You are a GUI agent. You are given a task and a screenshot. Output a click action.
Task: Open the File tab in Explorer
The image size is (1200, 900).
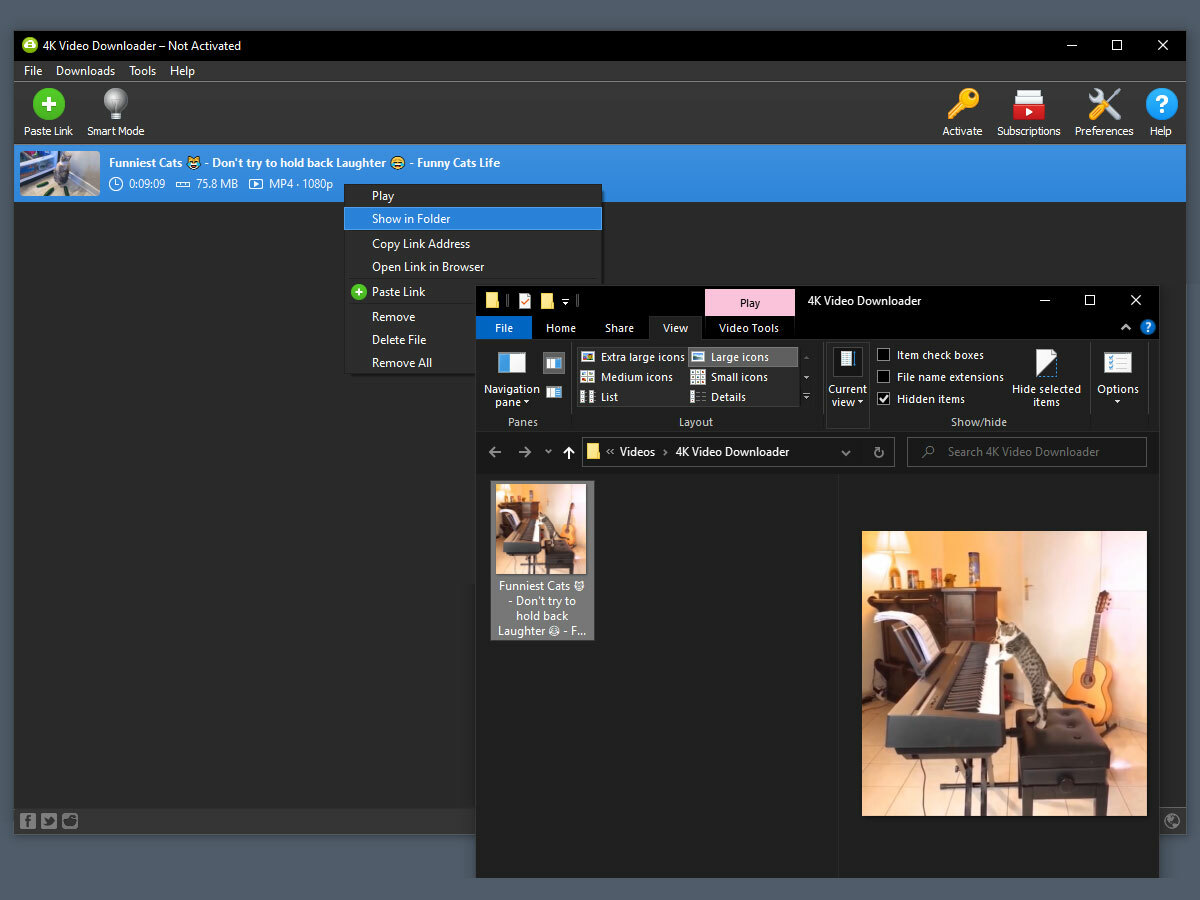(x=504, y=328)
